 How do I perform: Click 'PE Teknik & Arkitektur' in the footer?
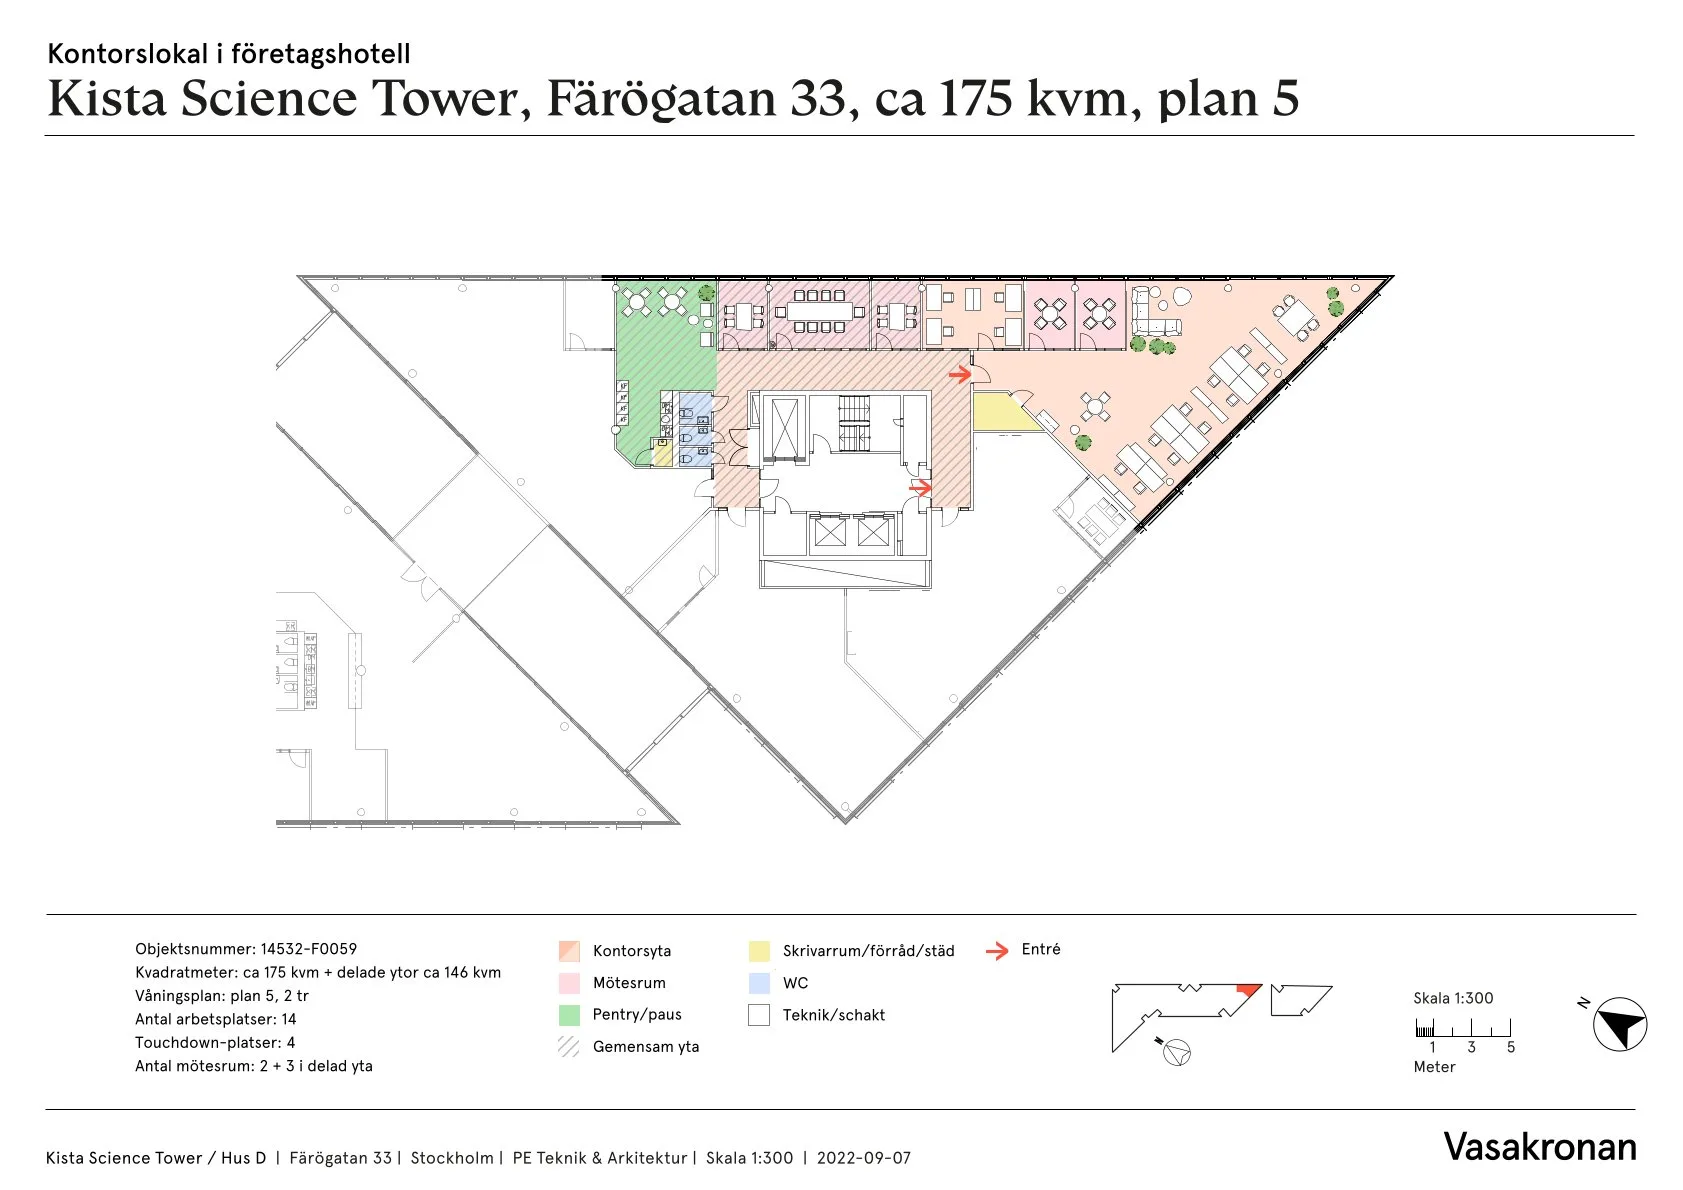[x=600, y=1158]
